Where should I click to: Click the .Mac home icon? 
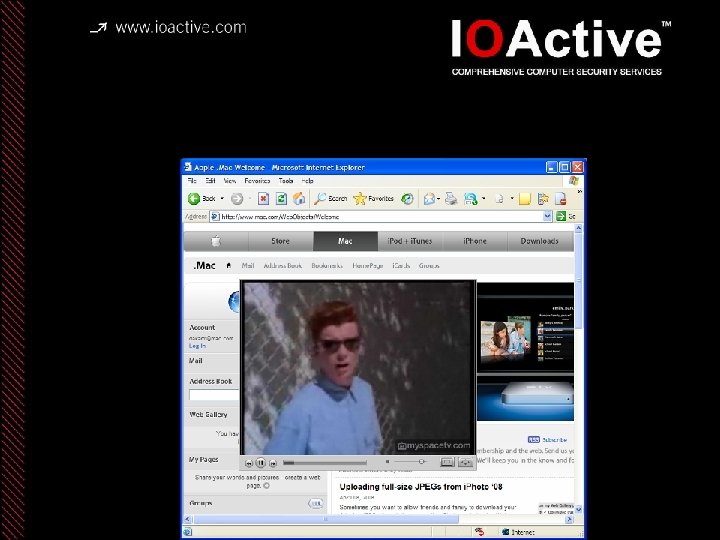[x=229, y=265]
